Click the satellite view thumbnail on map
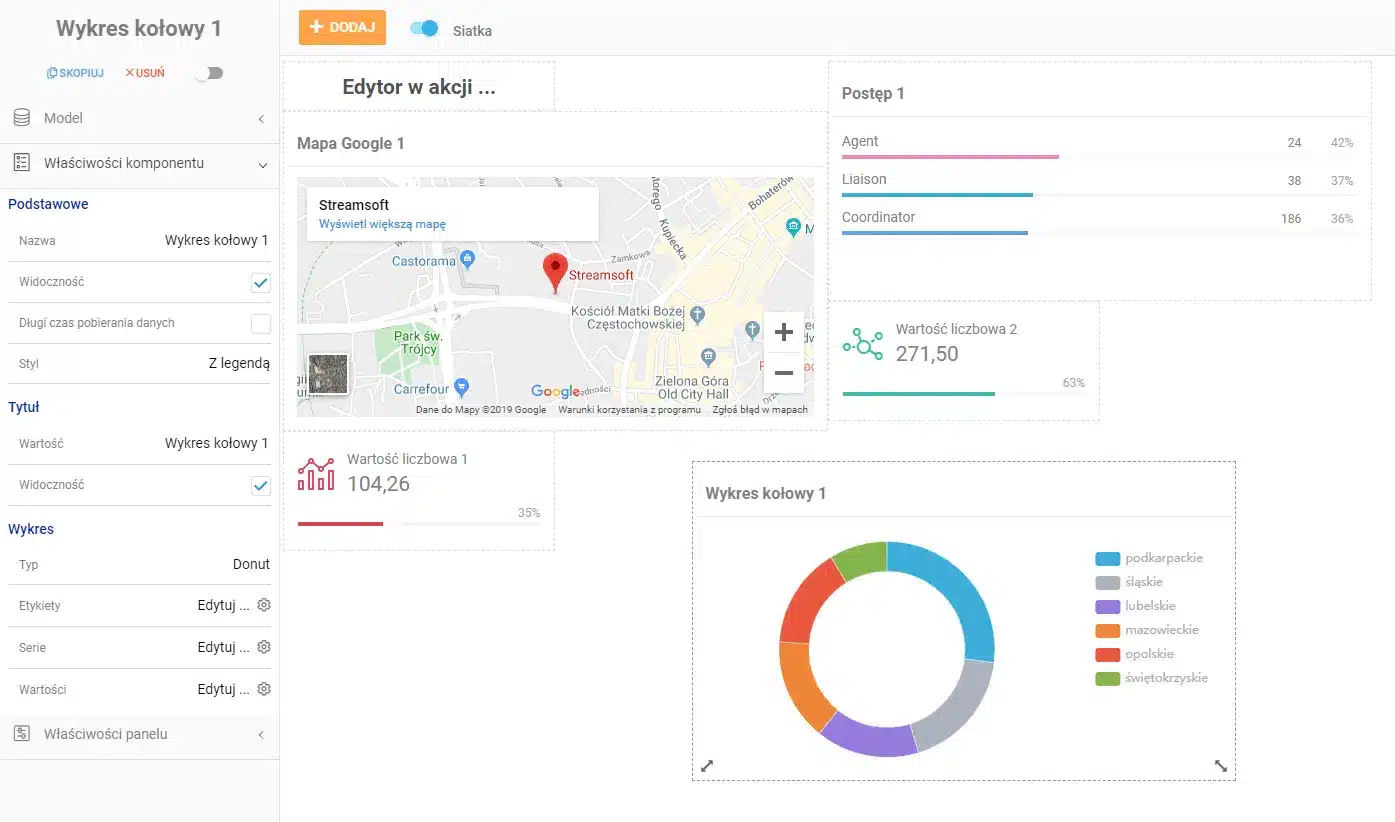 [328, 374]
